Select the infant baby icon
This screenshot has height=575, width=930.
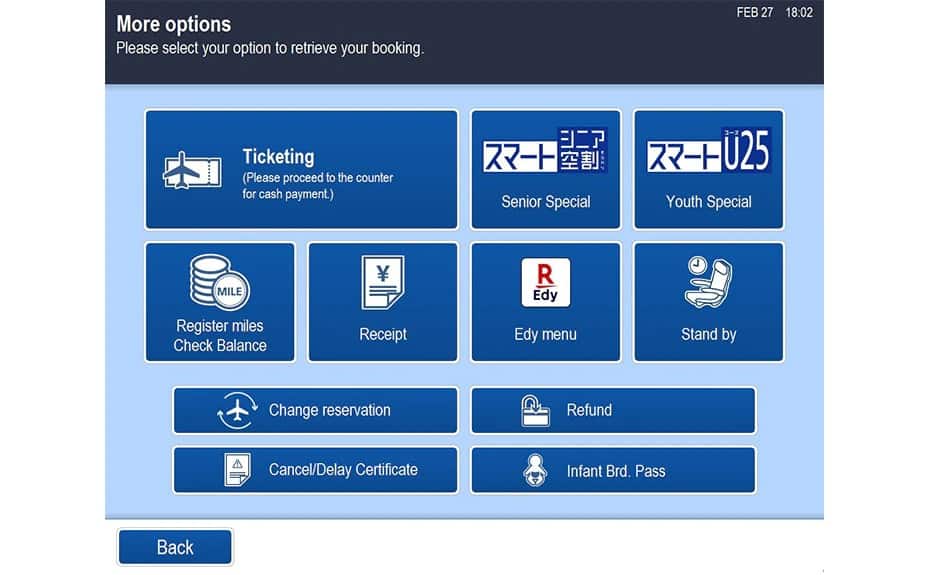pos(536,471)
